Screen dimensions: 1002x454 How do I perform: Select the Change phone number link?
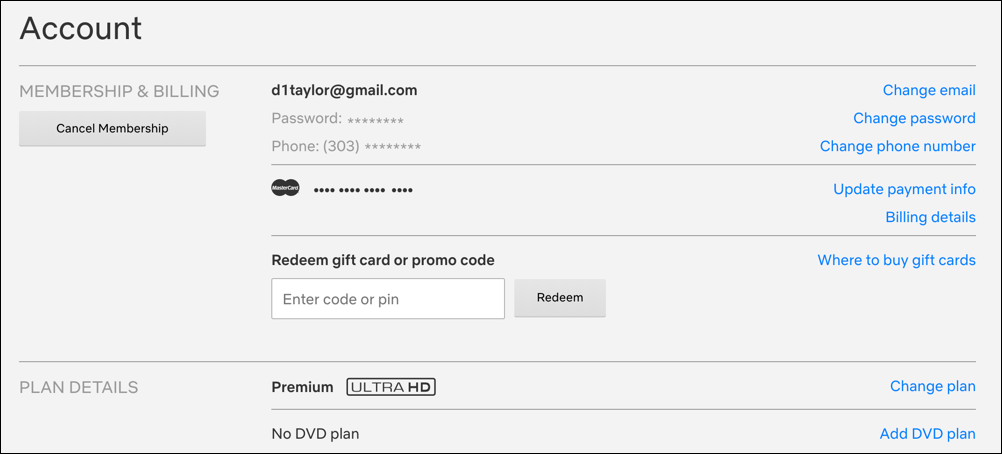coord(897,146)
